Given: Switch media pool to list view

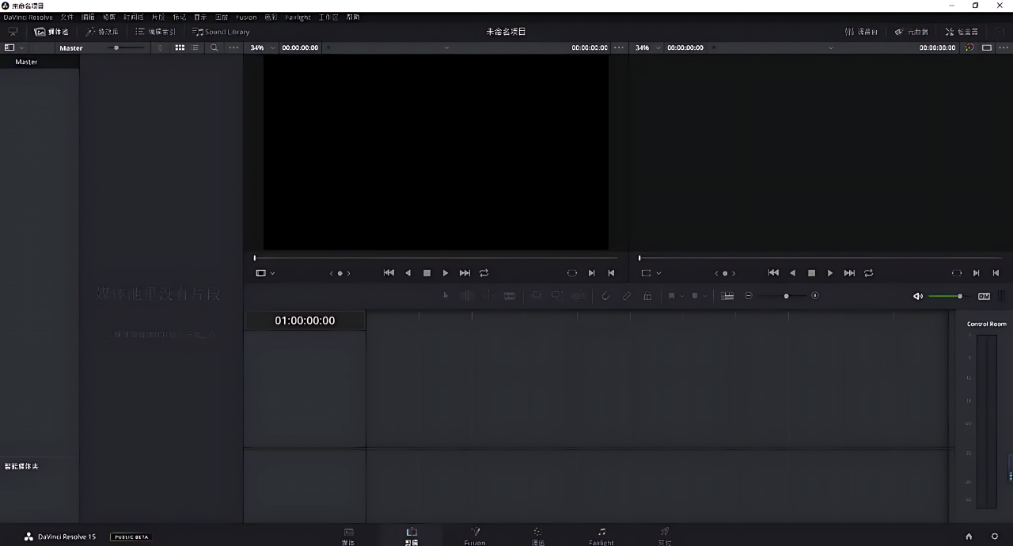Looking at the screenshot, I should pos(195,48).
